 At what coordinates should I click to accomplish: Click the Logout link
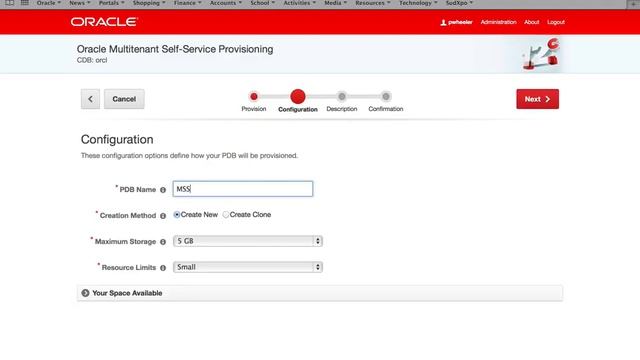click(x=556, y=22)
